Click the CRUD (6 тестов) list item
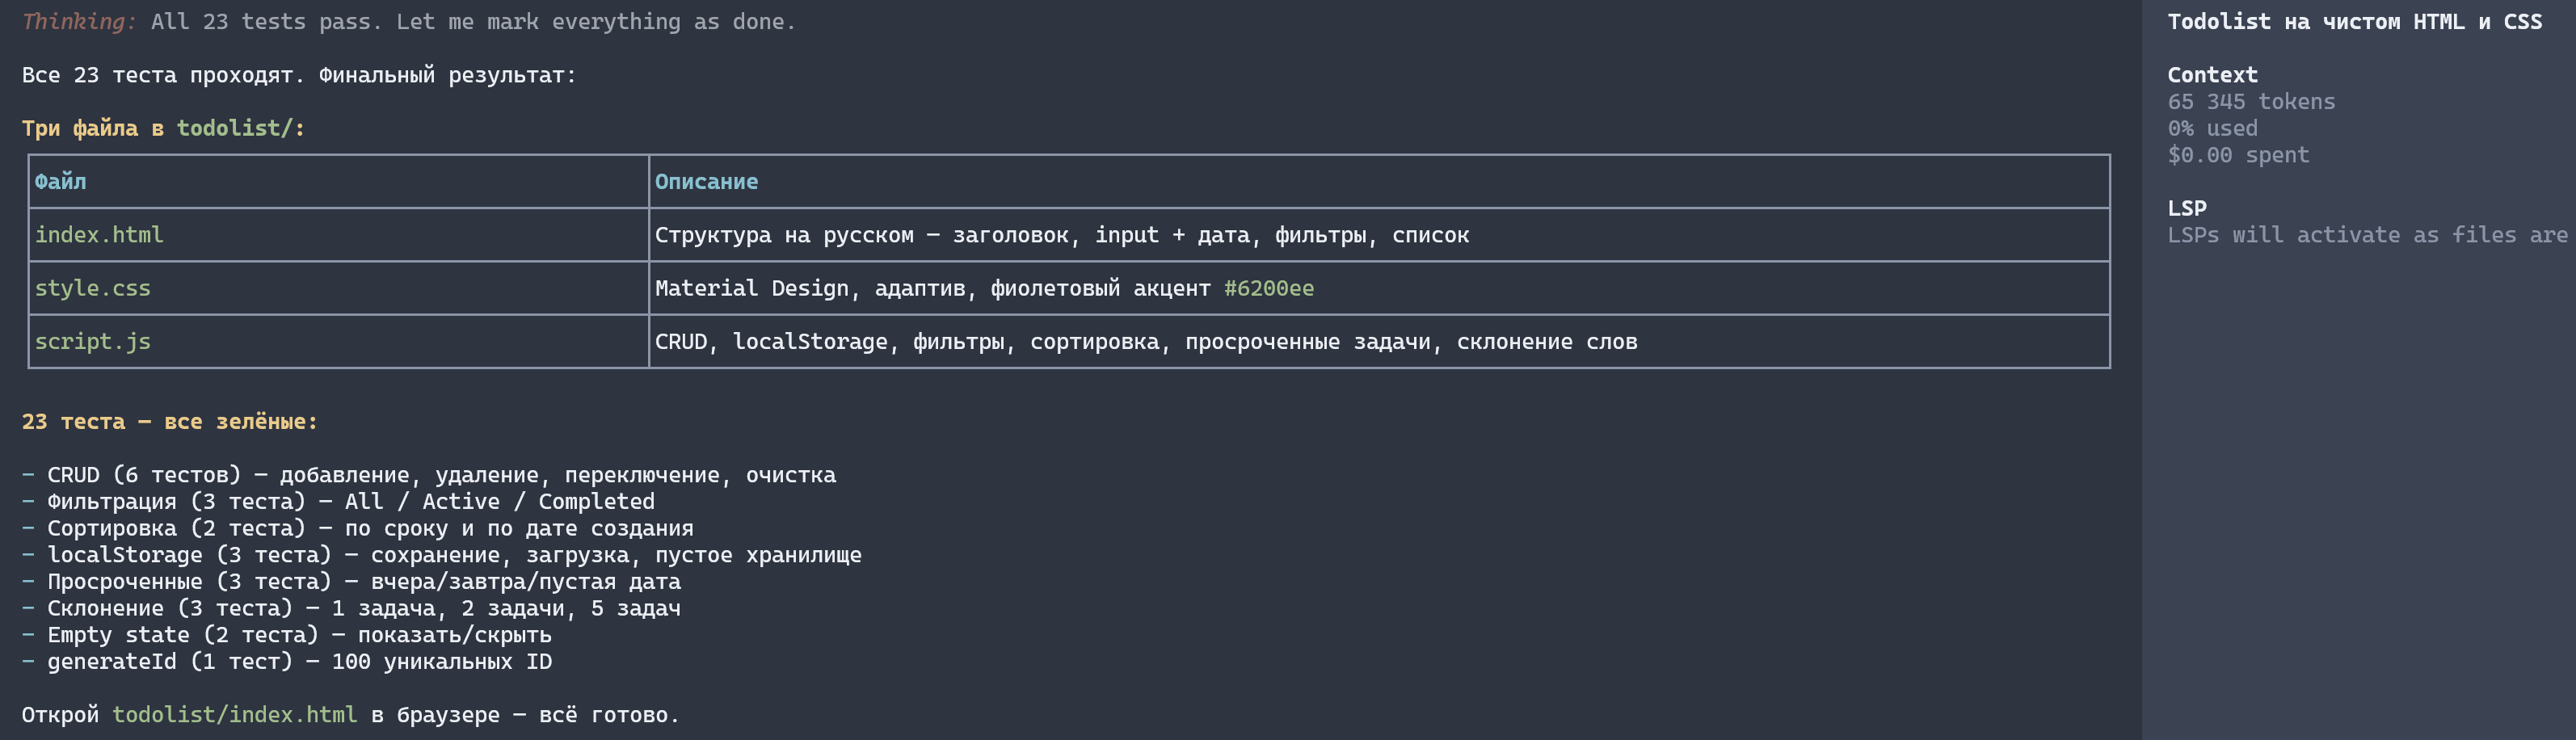The width and height of the screenshot is (2576, 740). click(429, 474)
